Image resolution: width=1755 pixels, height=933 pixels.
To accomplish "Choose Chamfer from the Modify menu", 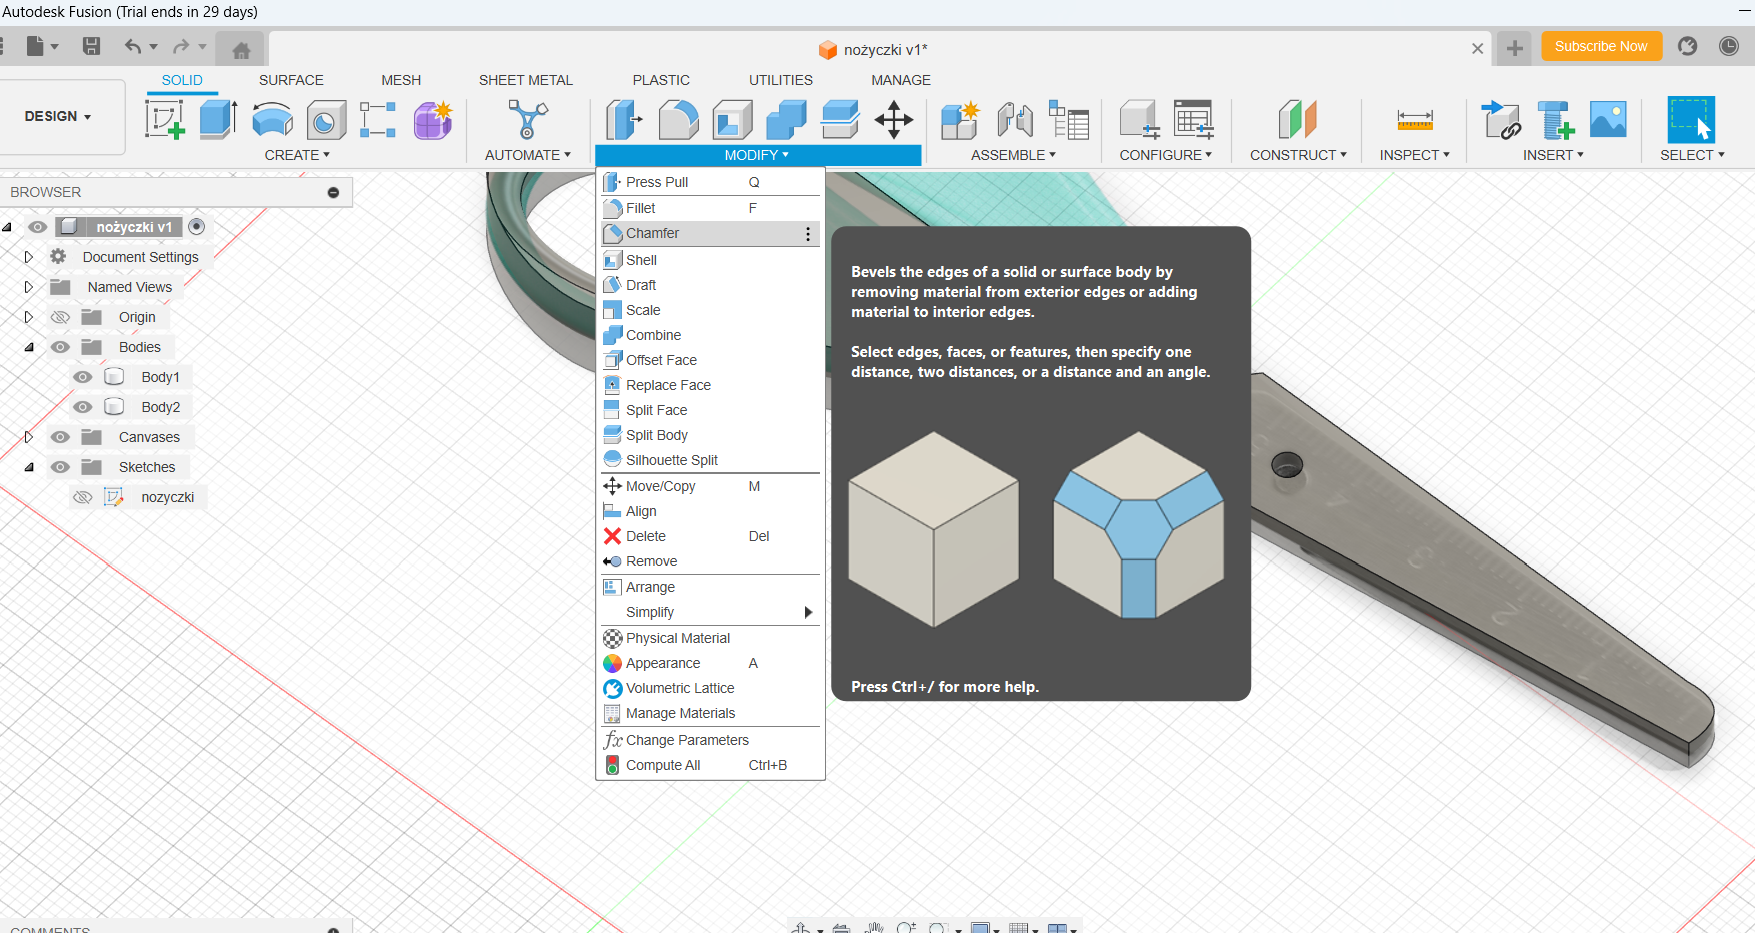I will 710,233.
